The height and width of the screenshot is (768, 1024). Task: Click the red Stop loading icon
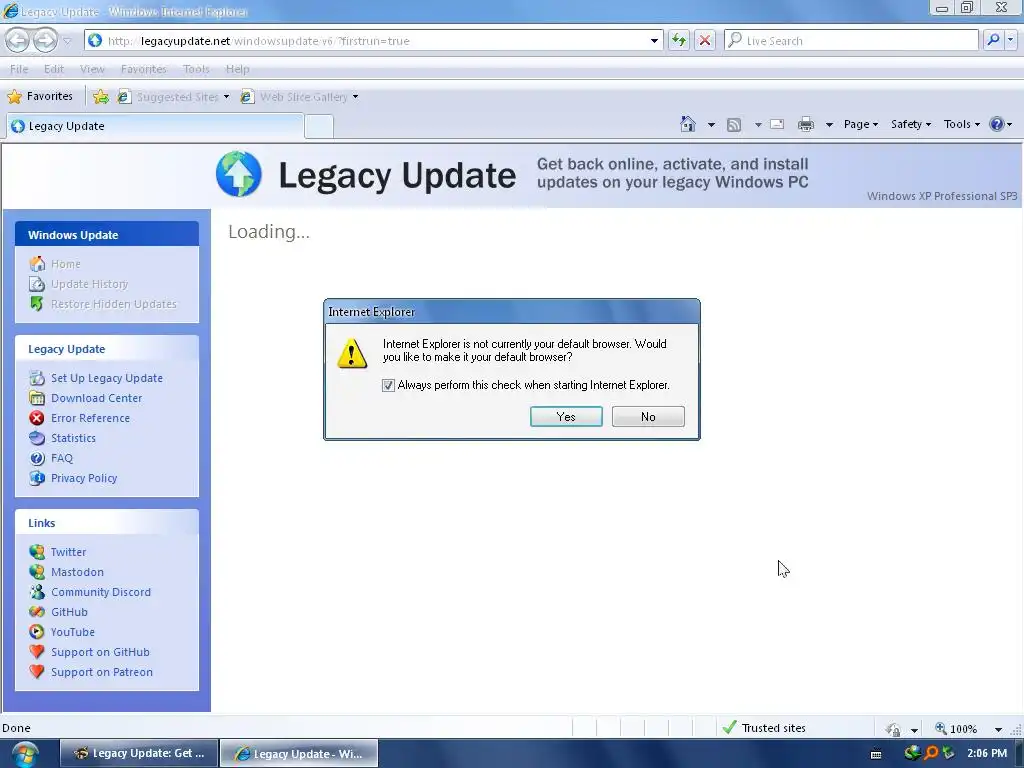[x=705, y=40]
